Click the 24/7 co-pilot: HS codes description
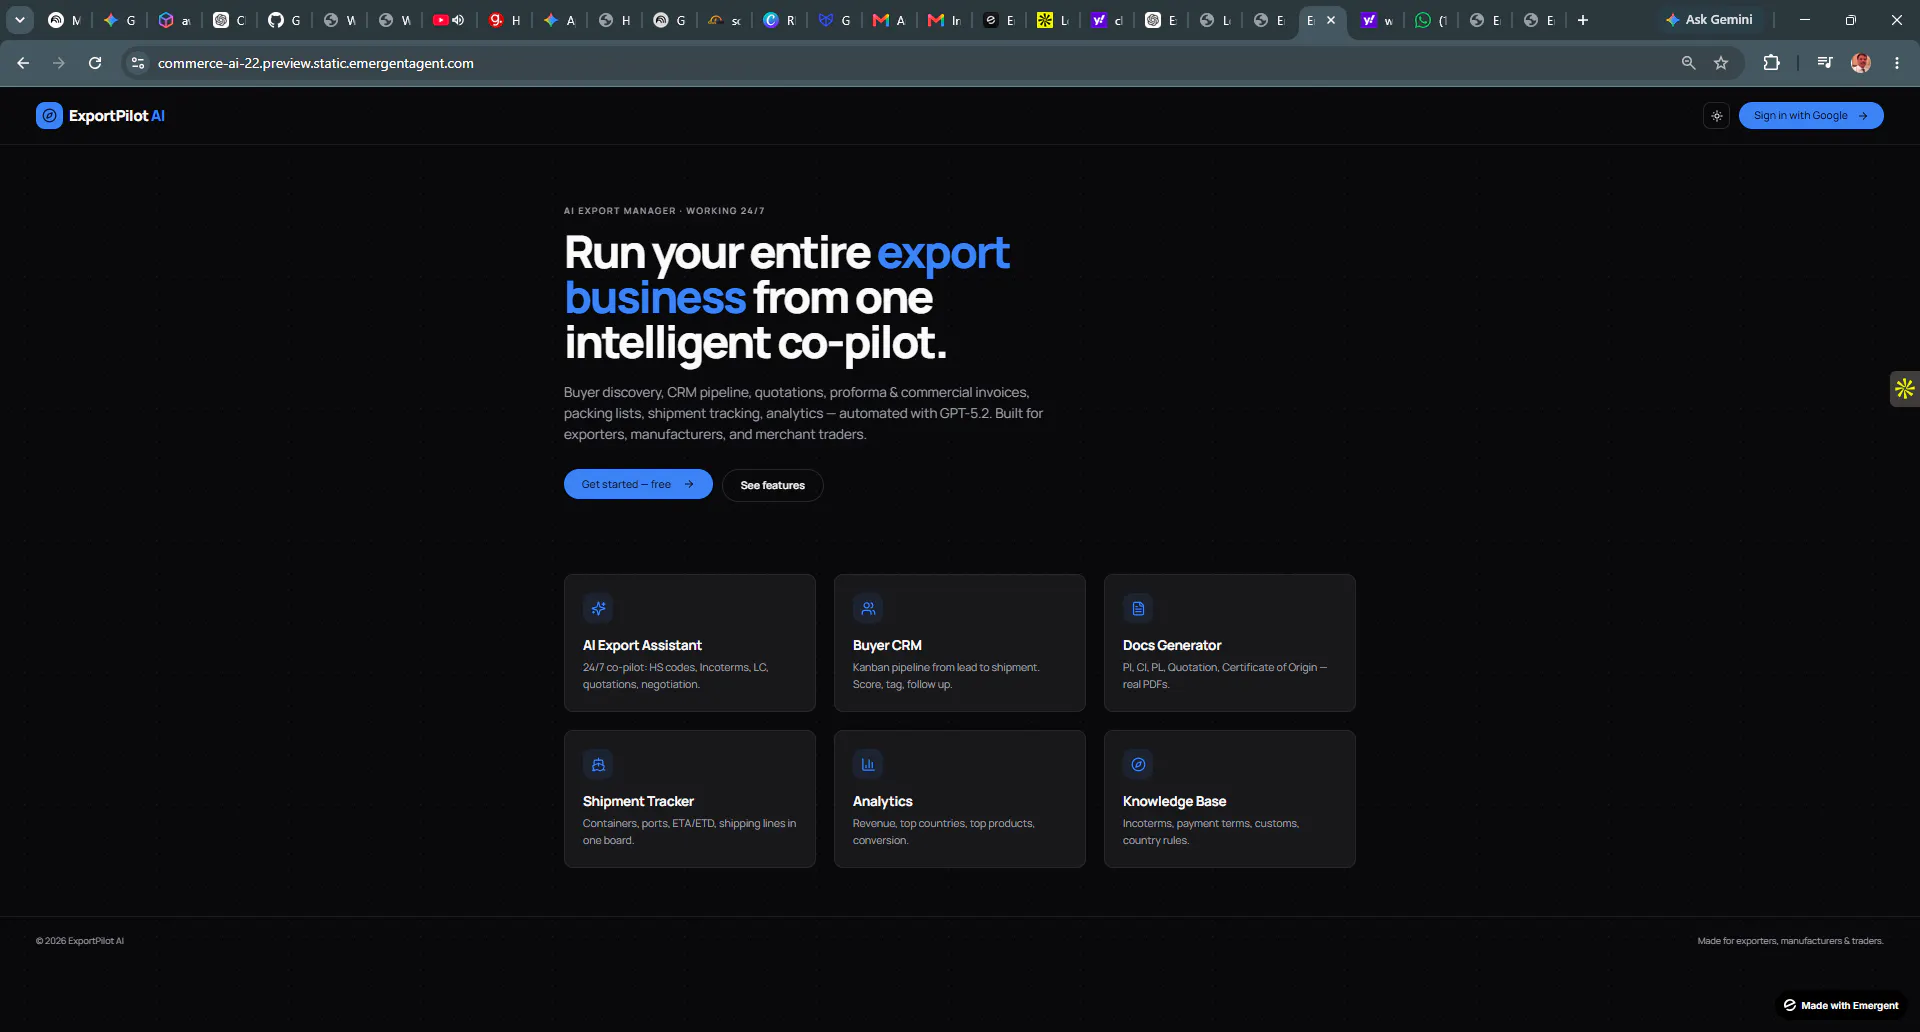Image resolution: width=1920 pixels, height=1032 pixels. coord(675,676)
